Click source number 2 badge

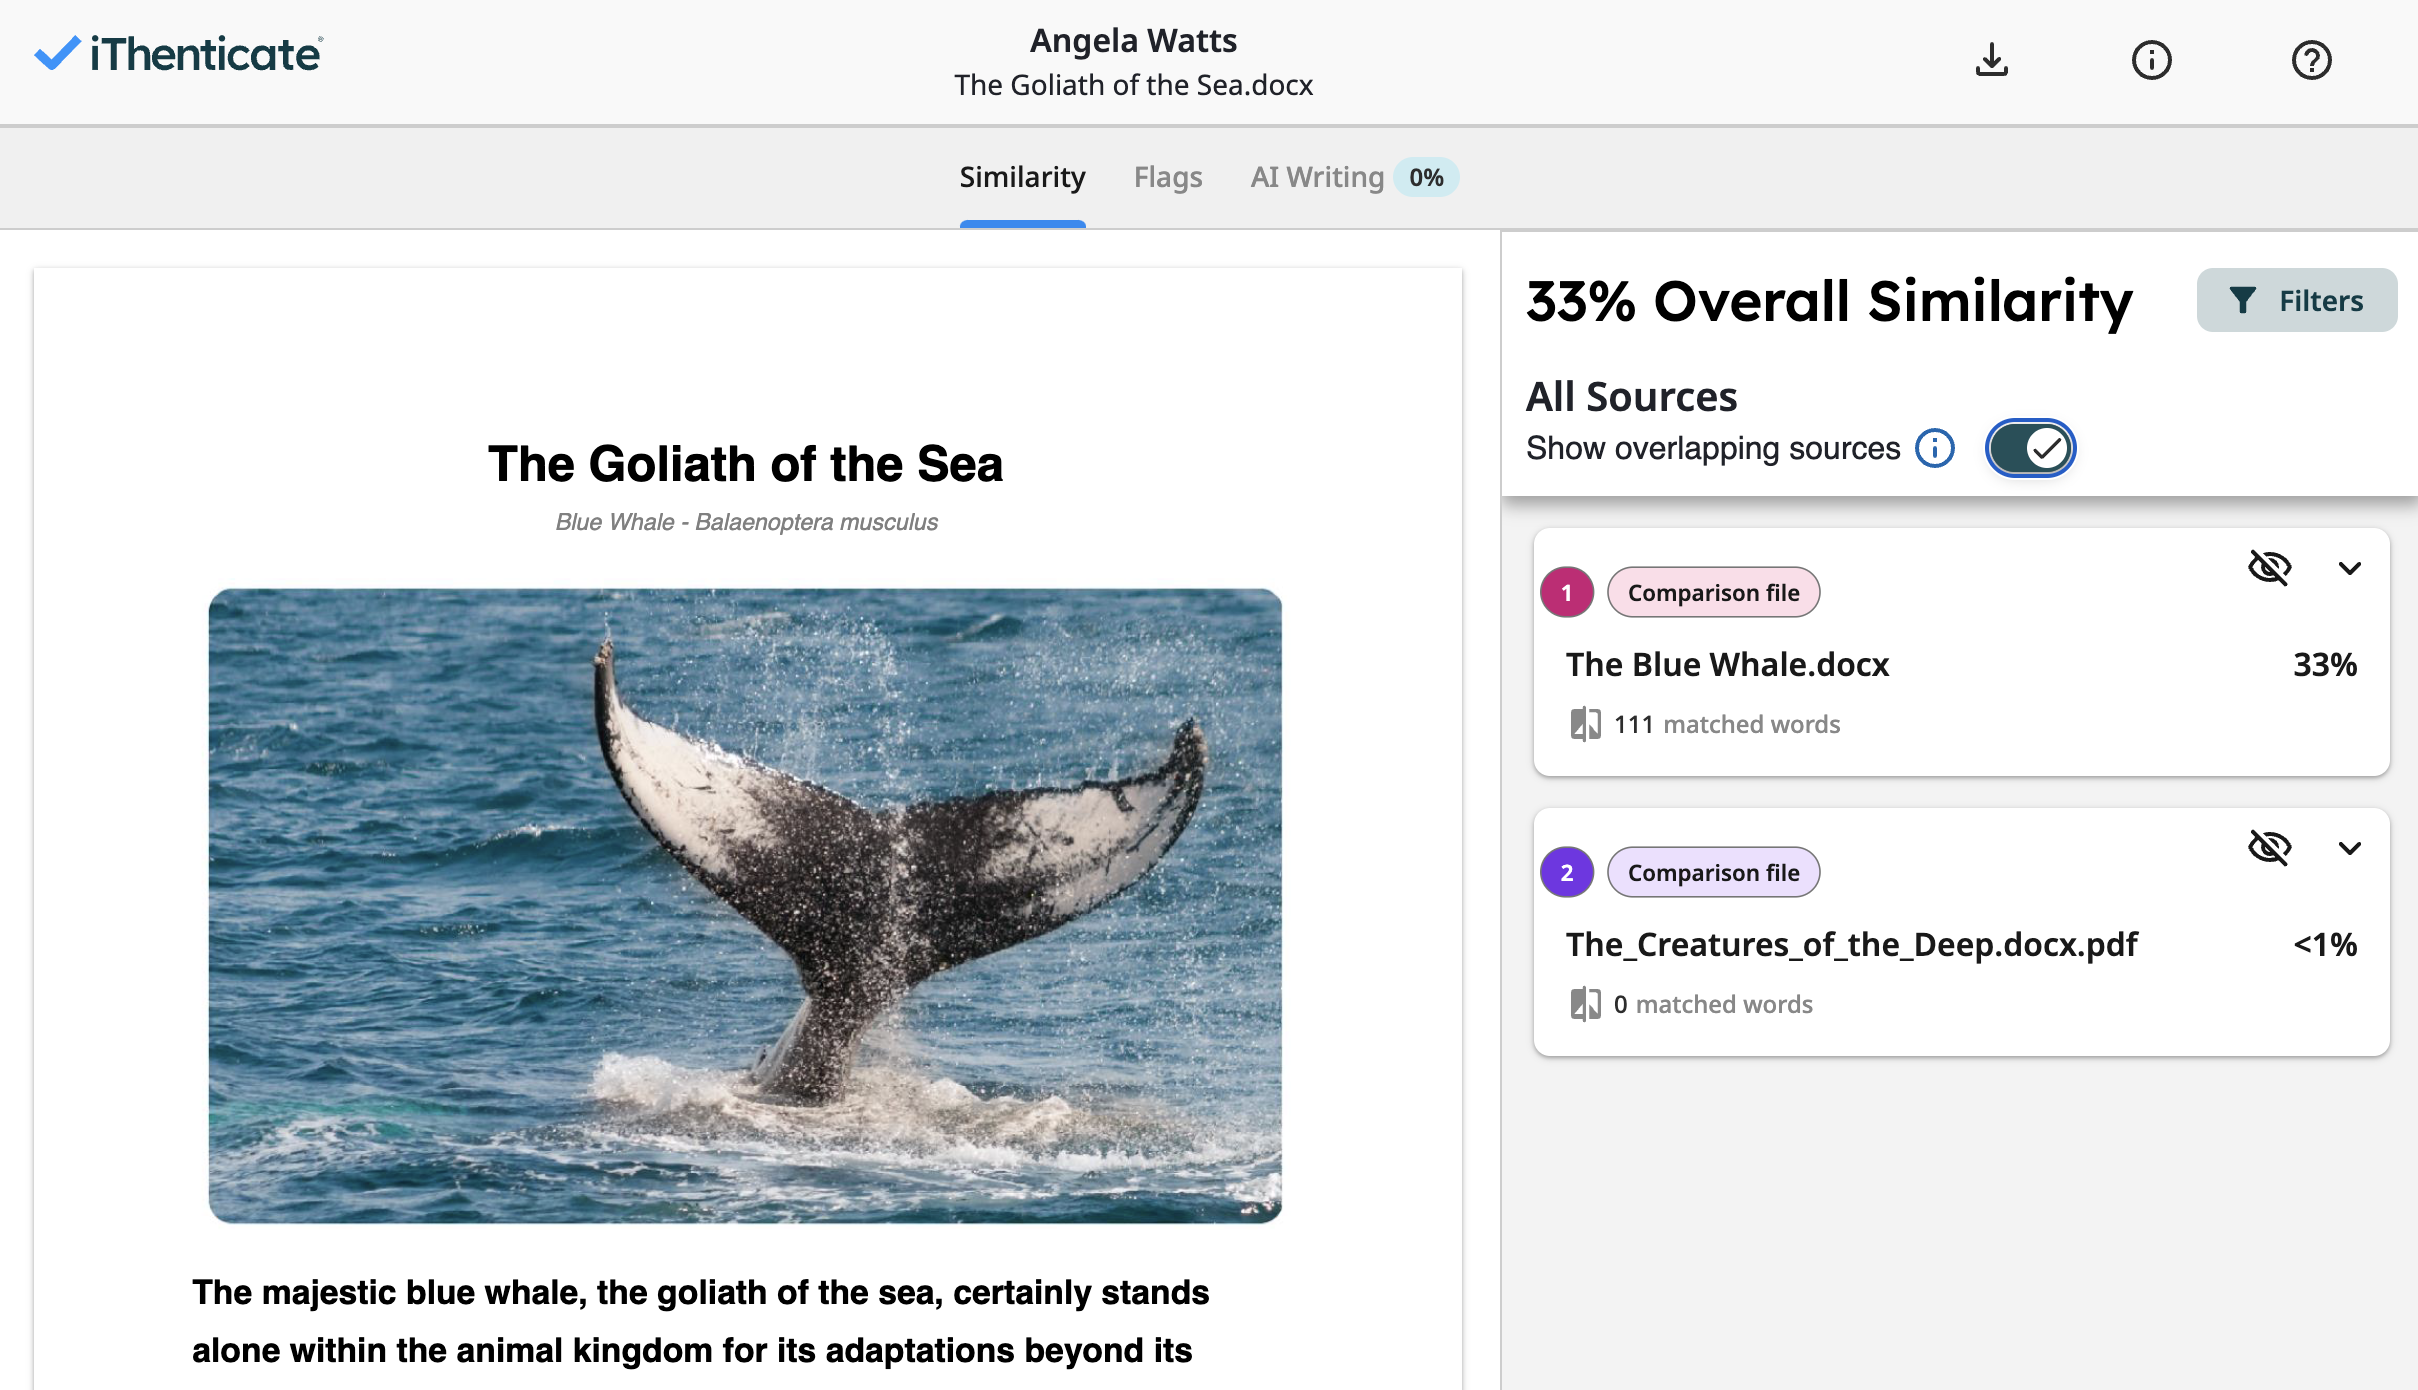click(1566, 872)
